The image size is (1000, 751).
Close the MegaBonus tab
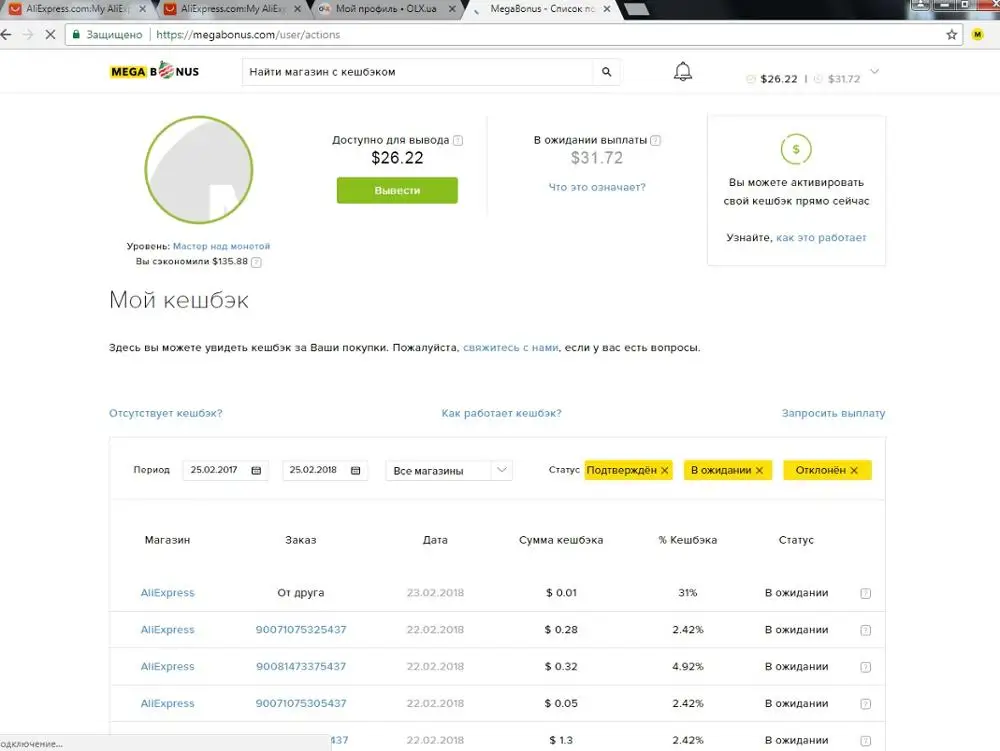(607, 9)
